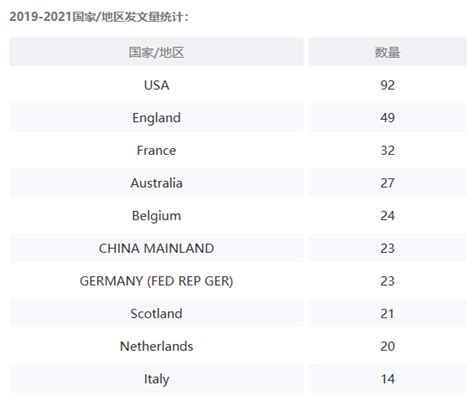Click the count 21 for Scotland
The width and height of the screenshot is (474, 406).
click(387, 314)
